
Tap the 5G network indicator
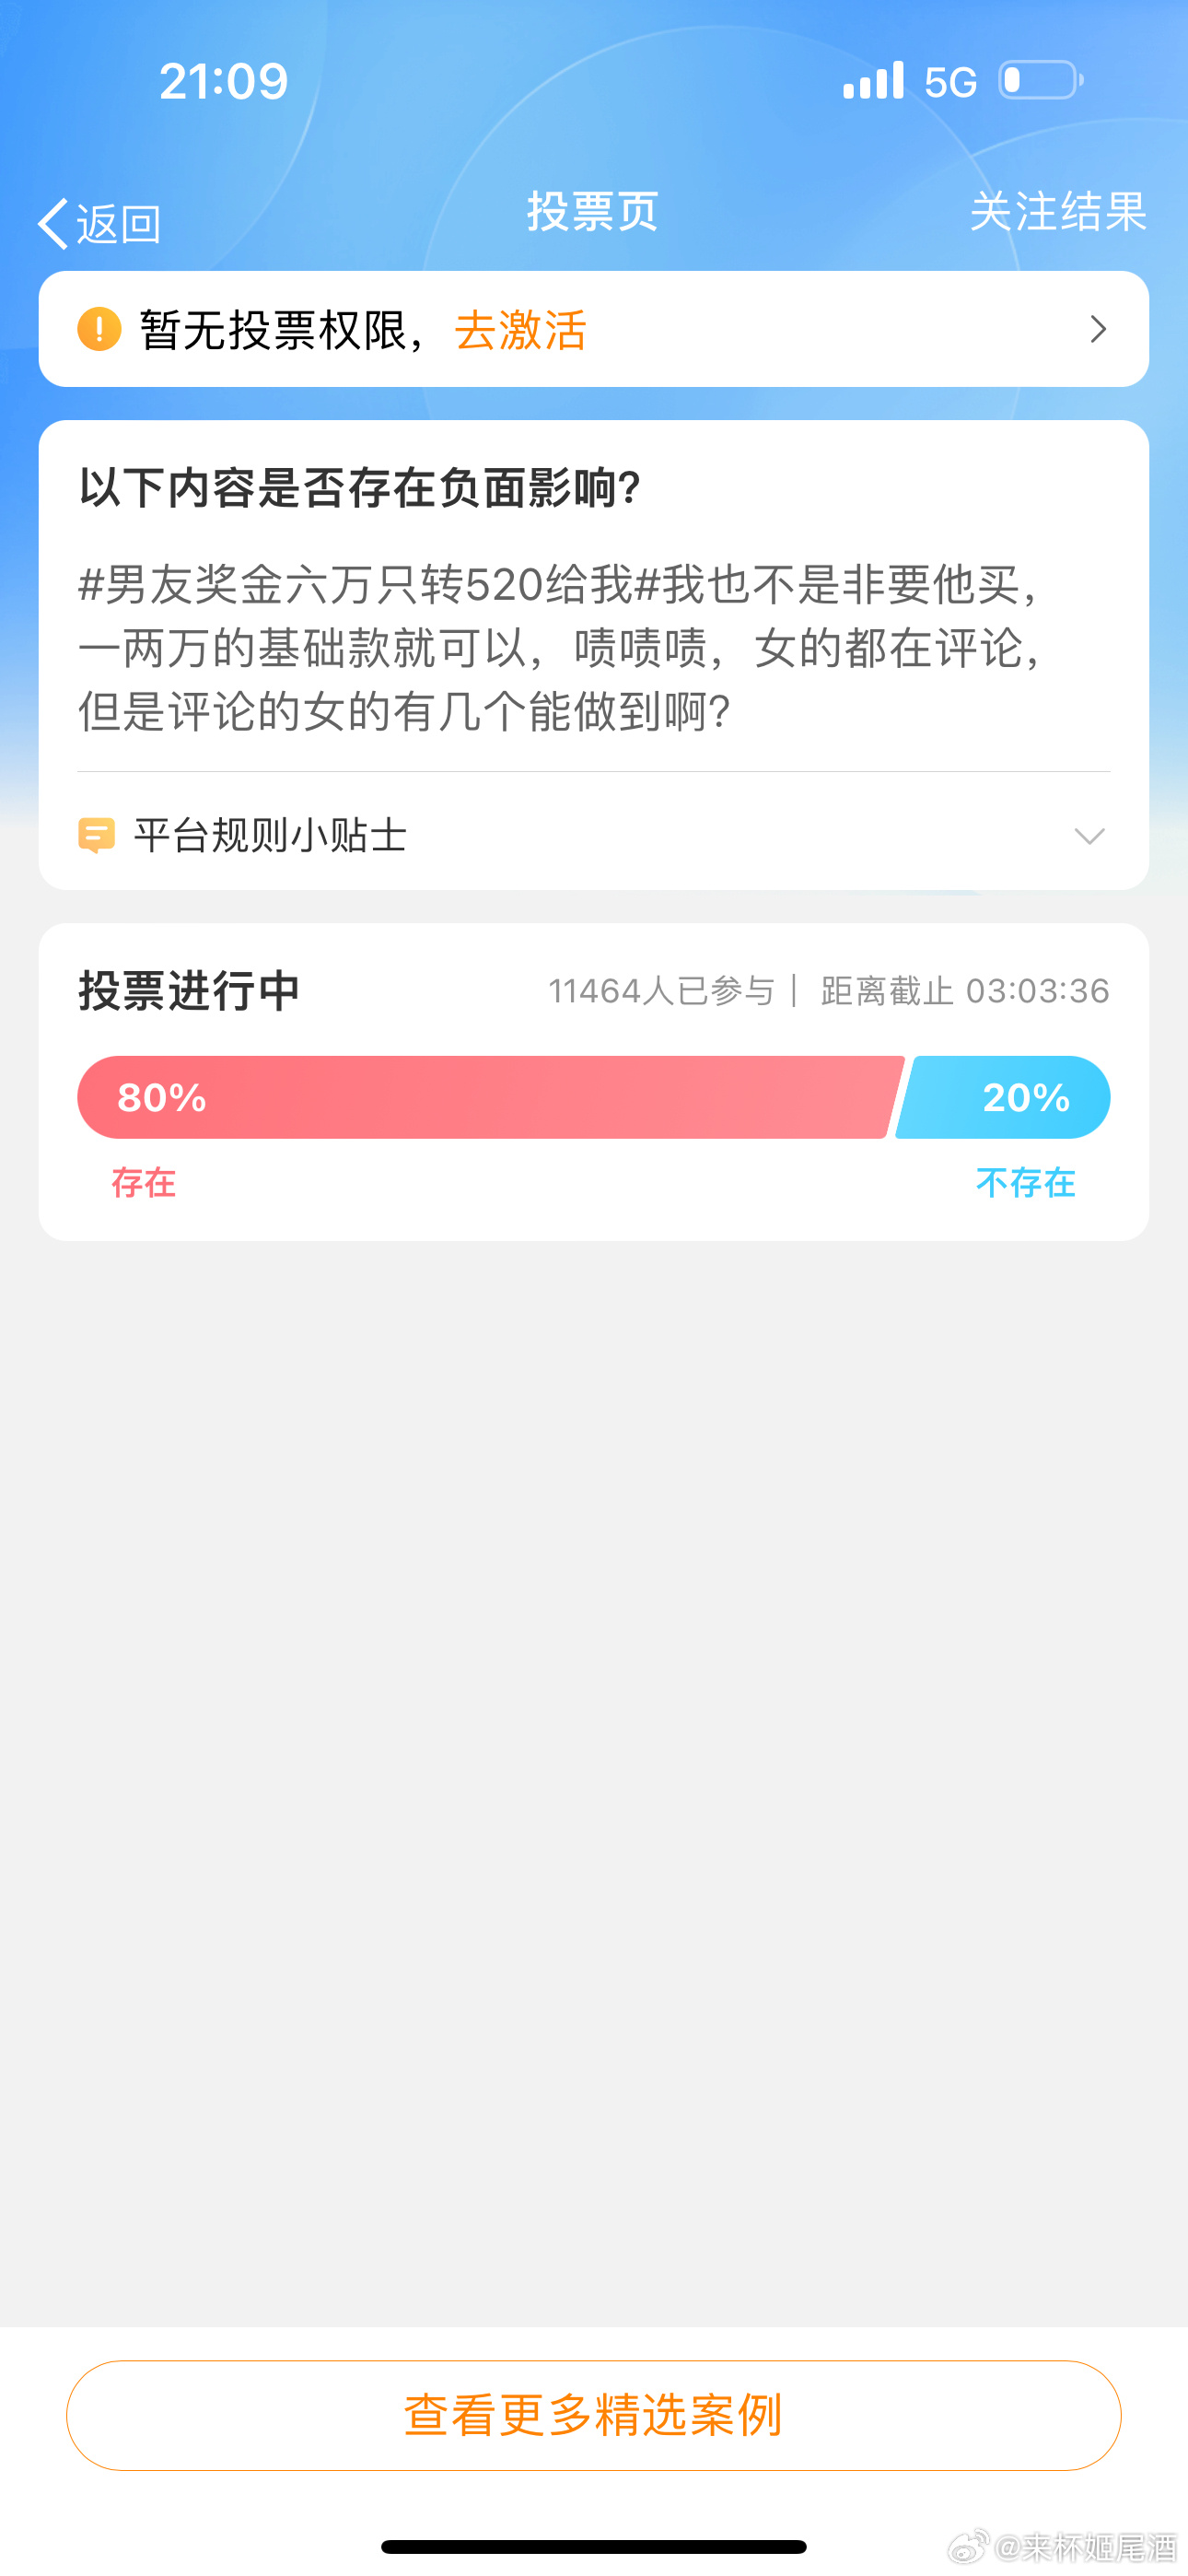tap(950, 82)
